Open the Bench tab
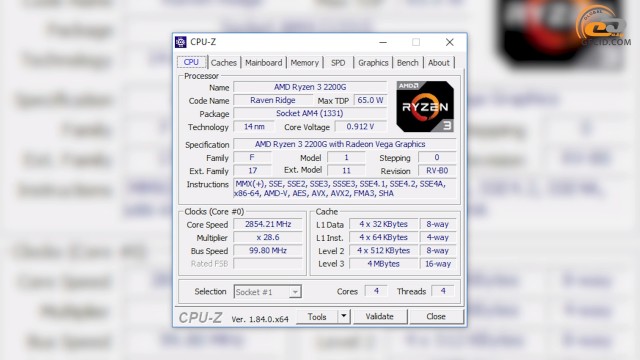Image resolution: width=640 pixels, height=360 pixels. (x=408, y=62)
